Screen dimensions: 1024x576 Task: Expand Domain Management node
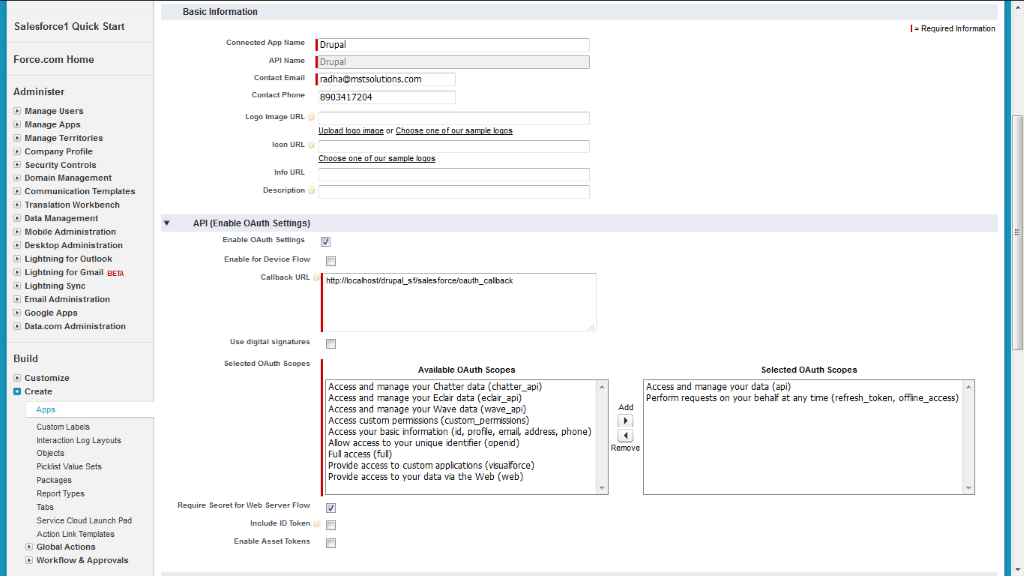[17, 178]
